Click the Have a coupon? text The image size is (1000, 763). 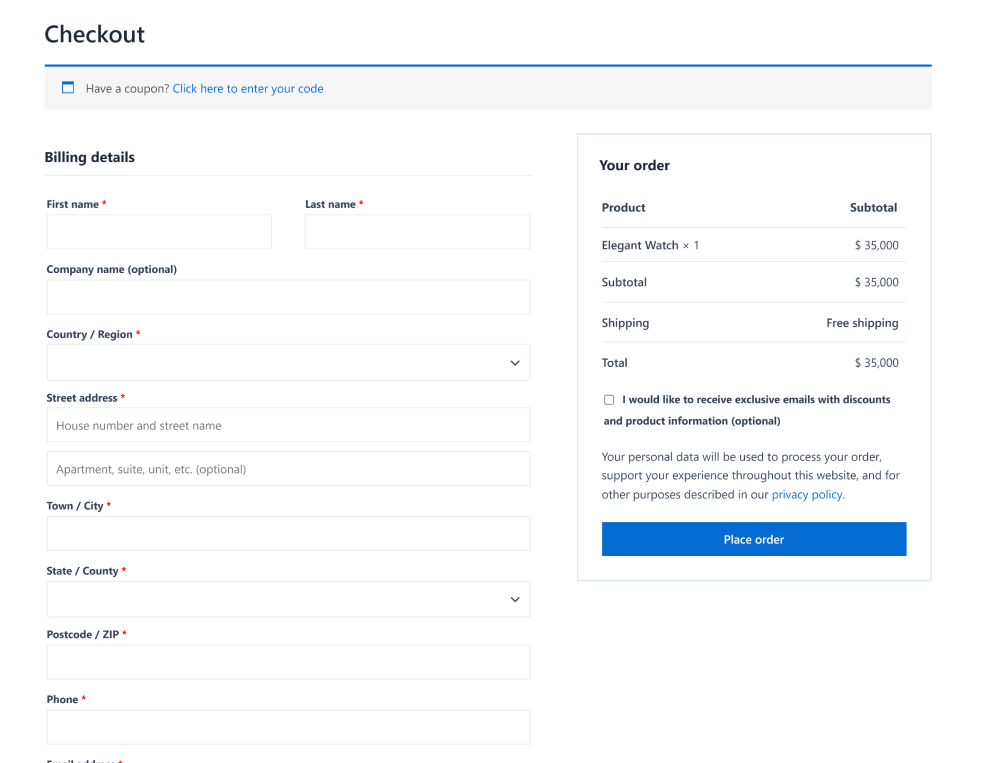click(x=128, y=89)
